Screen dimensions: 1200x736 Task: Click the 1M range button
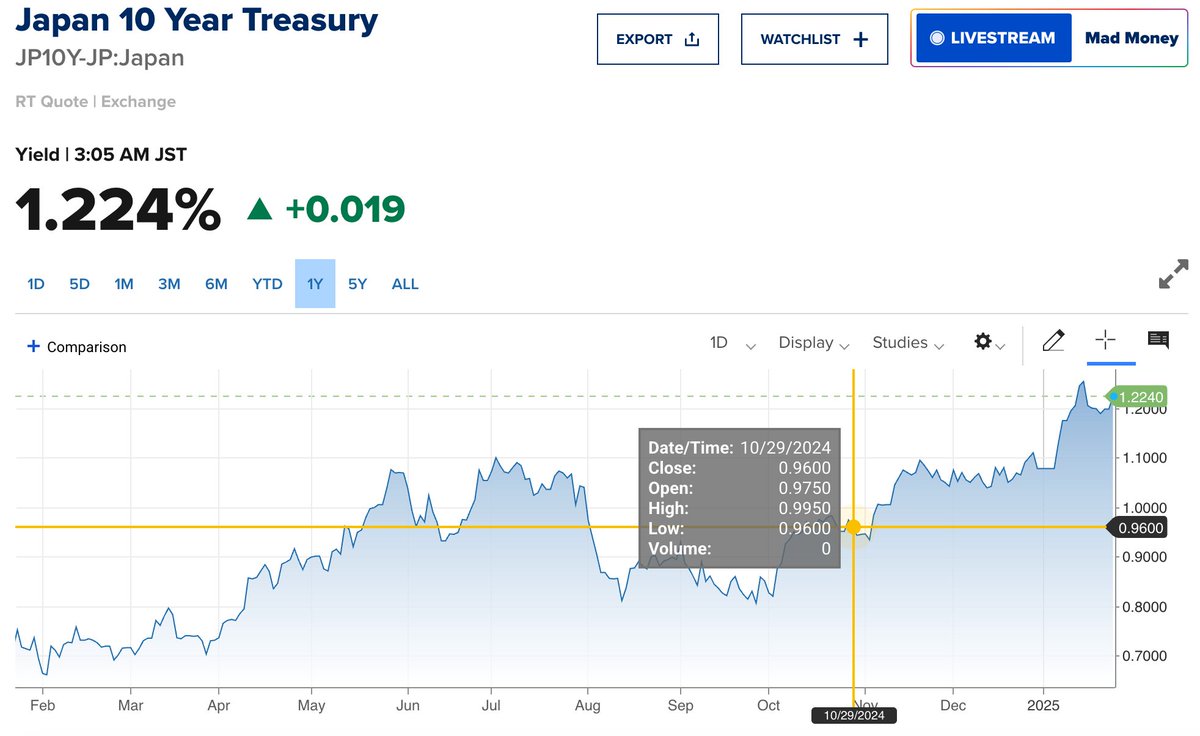pos(124,284)
